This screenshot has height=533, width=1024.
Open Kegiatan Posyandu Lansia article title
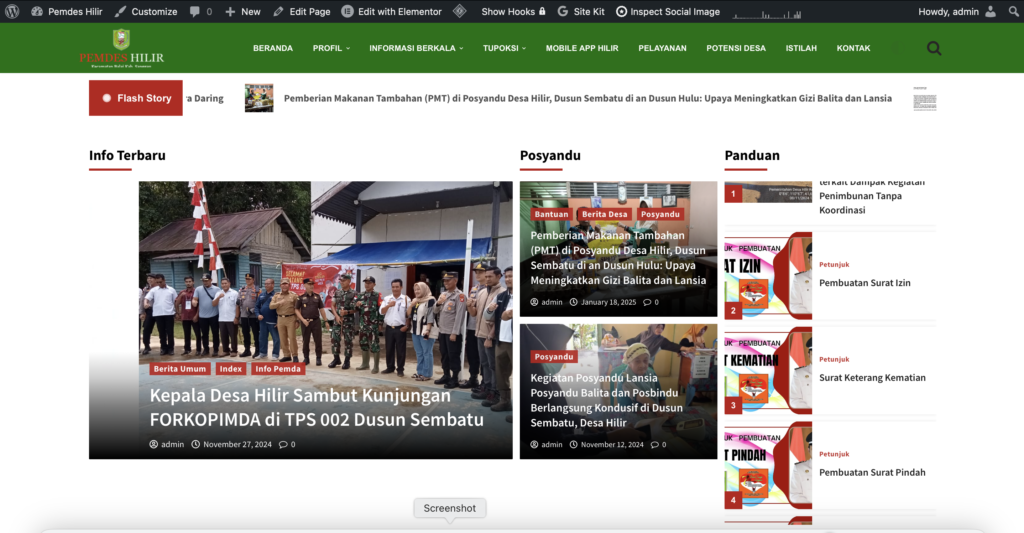[607, 400]
